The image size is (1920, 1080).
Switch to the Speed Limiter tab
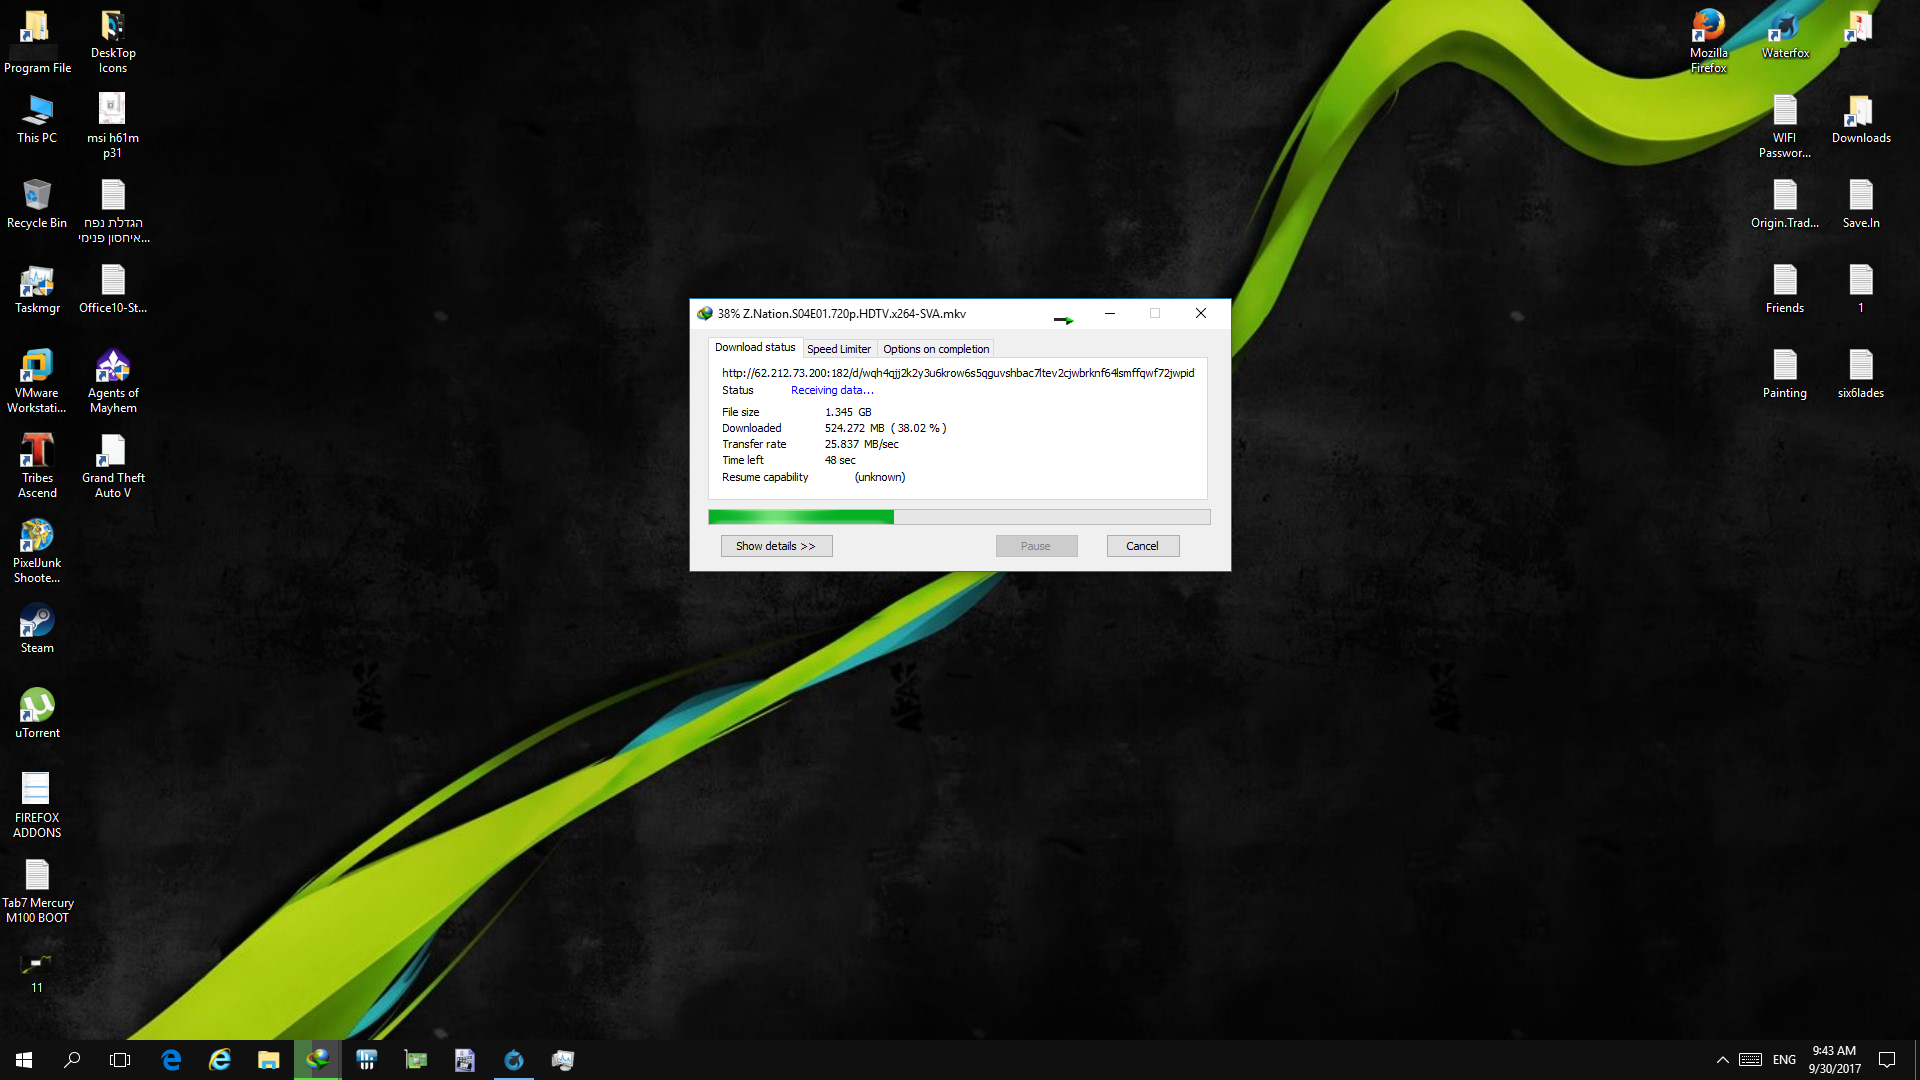838,349
